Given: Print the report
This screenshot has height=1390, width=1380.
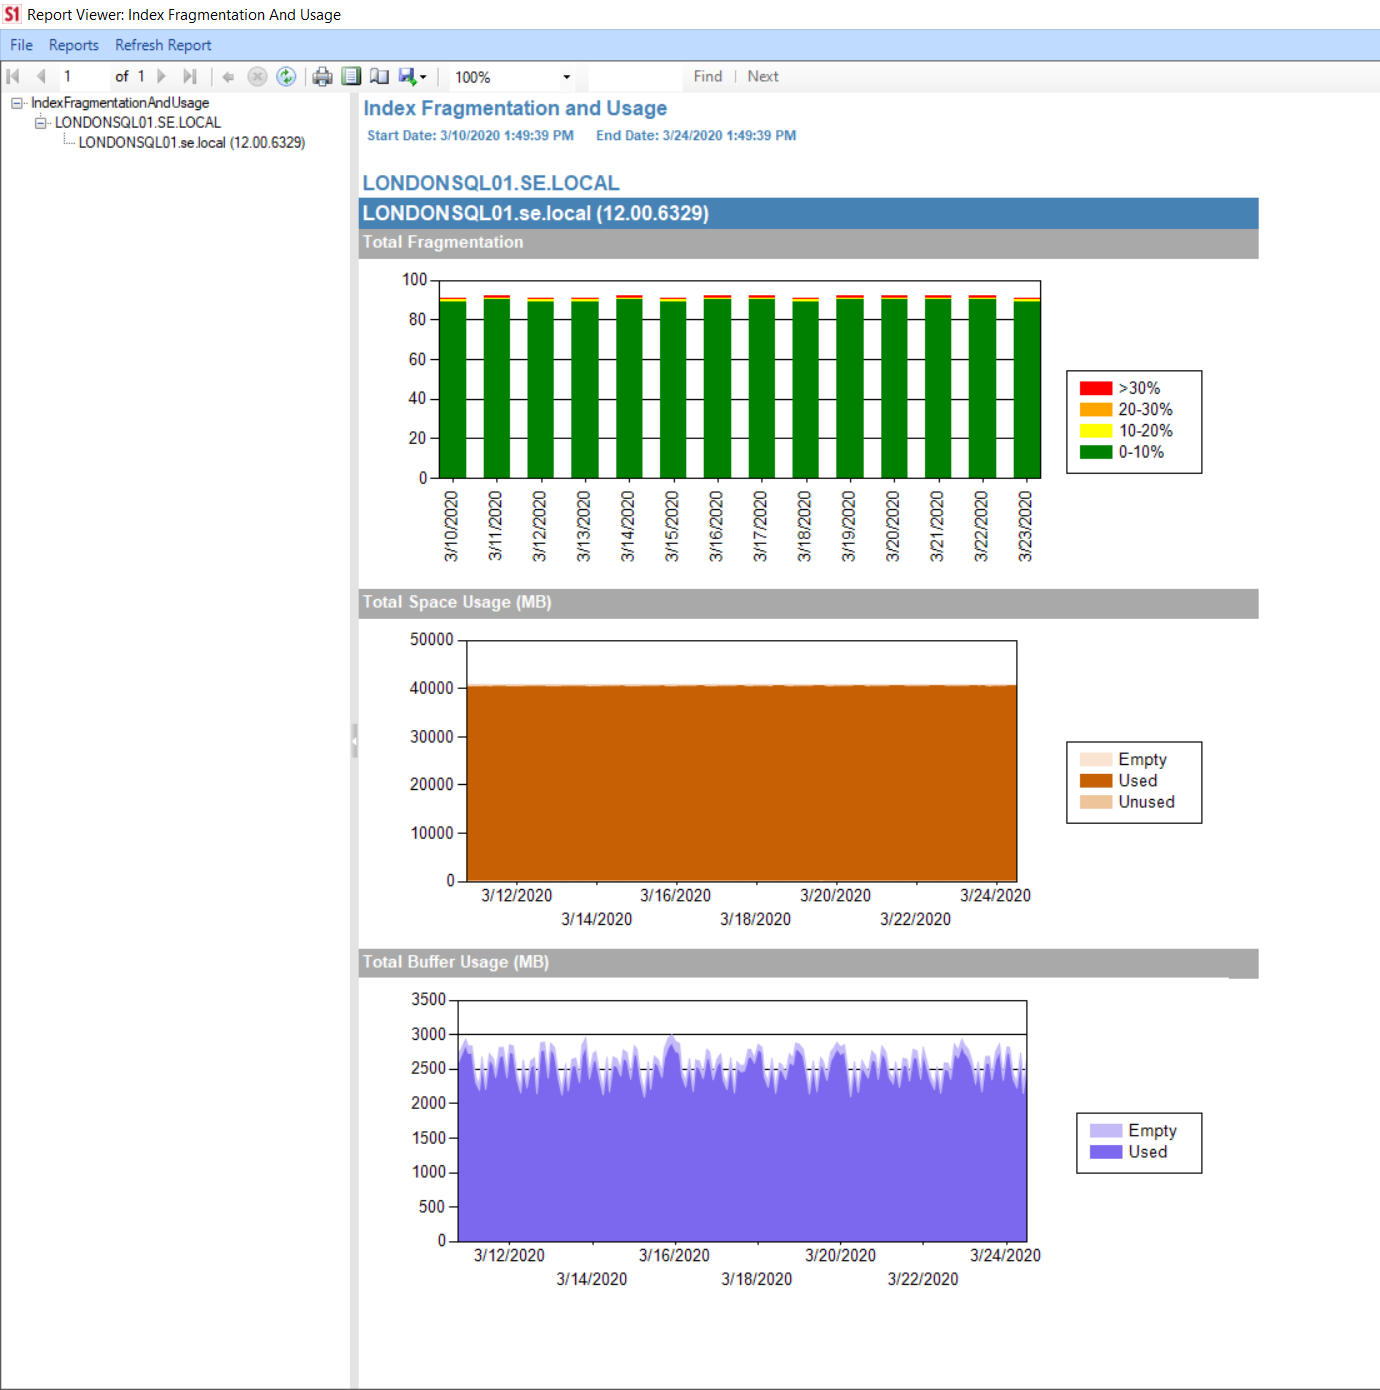Looking at the screenshot, I should tap(322, 76).
